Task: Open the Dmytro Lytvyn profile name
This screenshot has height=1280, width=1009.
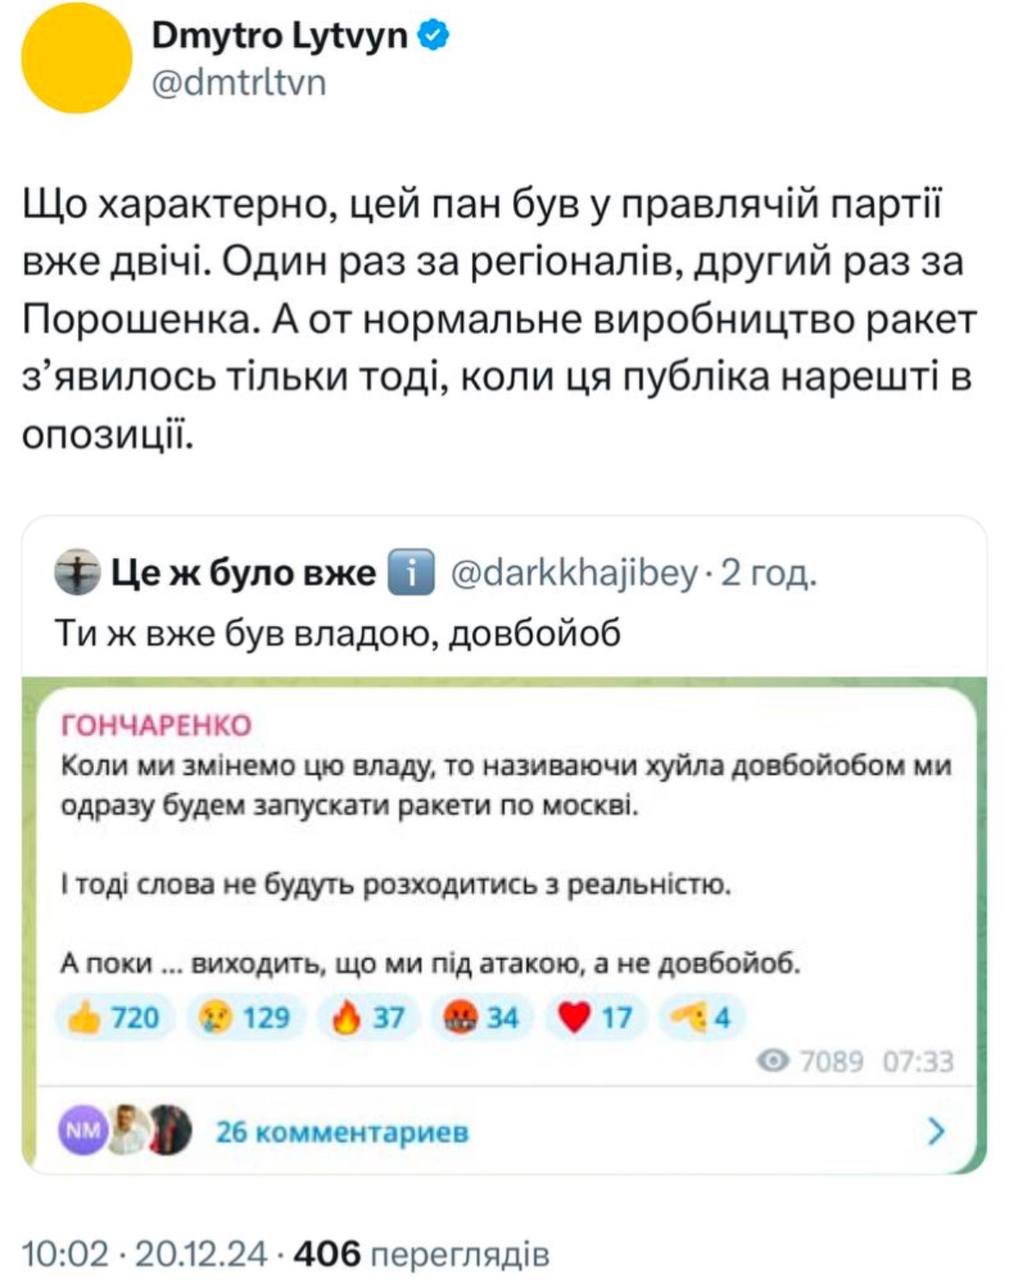Action: [x=280, y=37]
